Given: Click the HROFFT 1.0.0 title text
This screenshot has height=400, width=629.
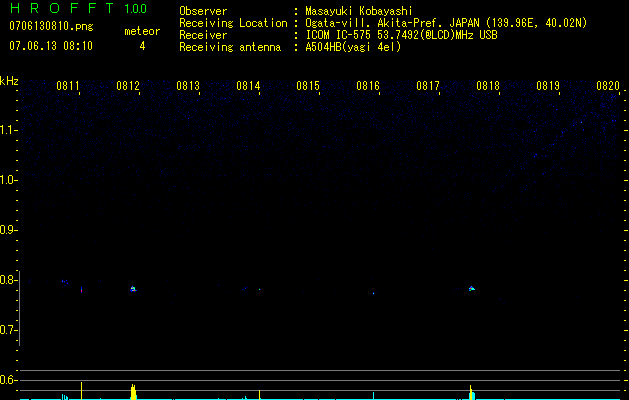Looking at the screenshot, I should click(78, 8).
